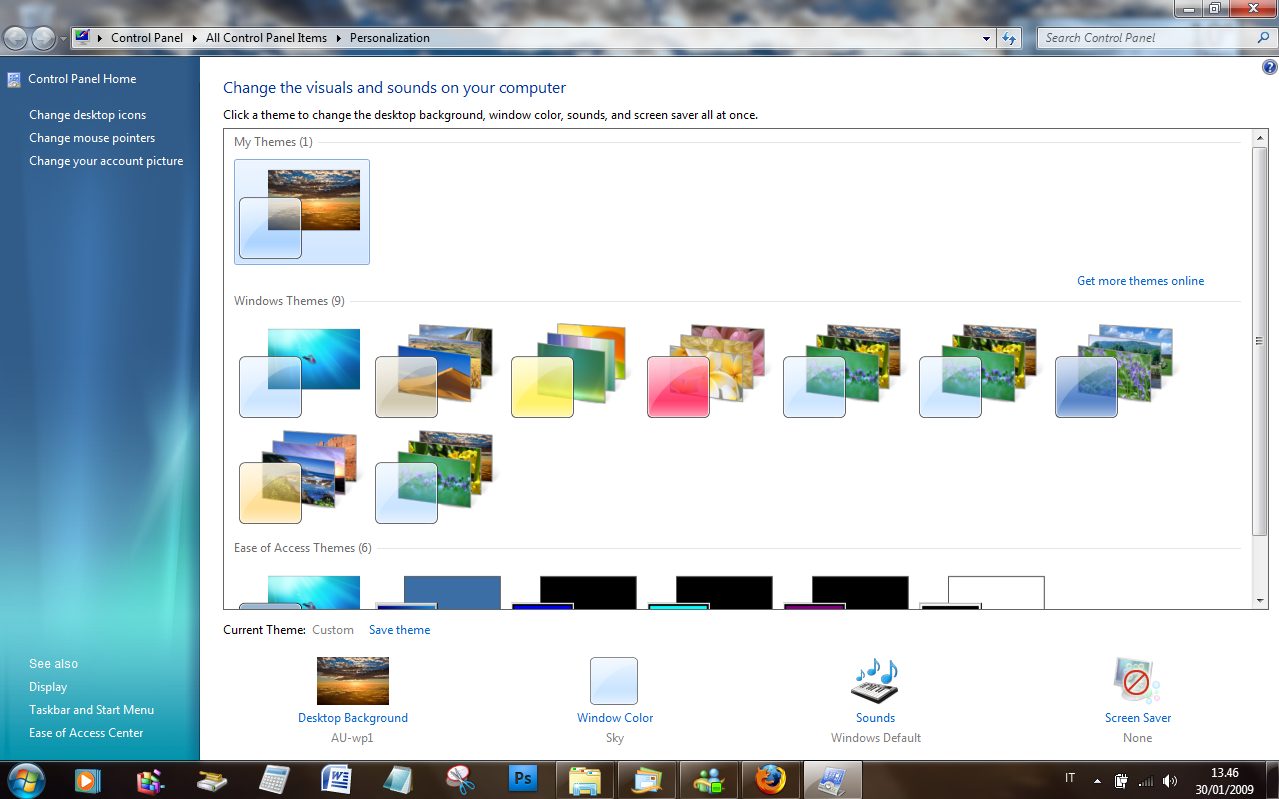Click the power plug tray icon
Screen dimensions: 1279x799
coord(1122,780)
